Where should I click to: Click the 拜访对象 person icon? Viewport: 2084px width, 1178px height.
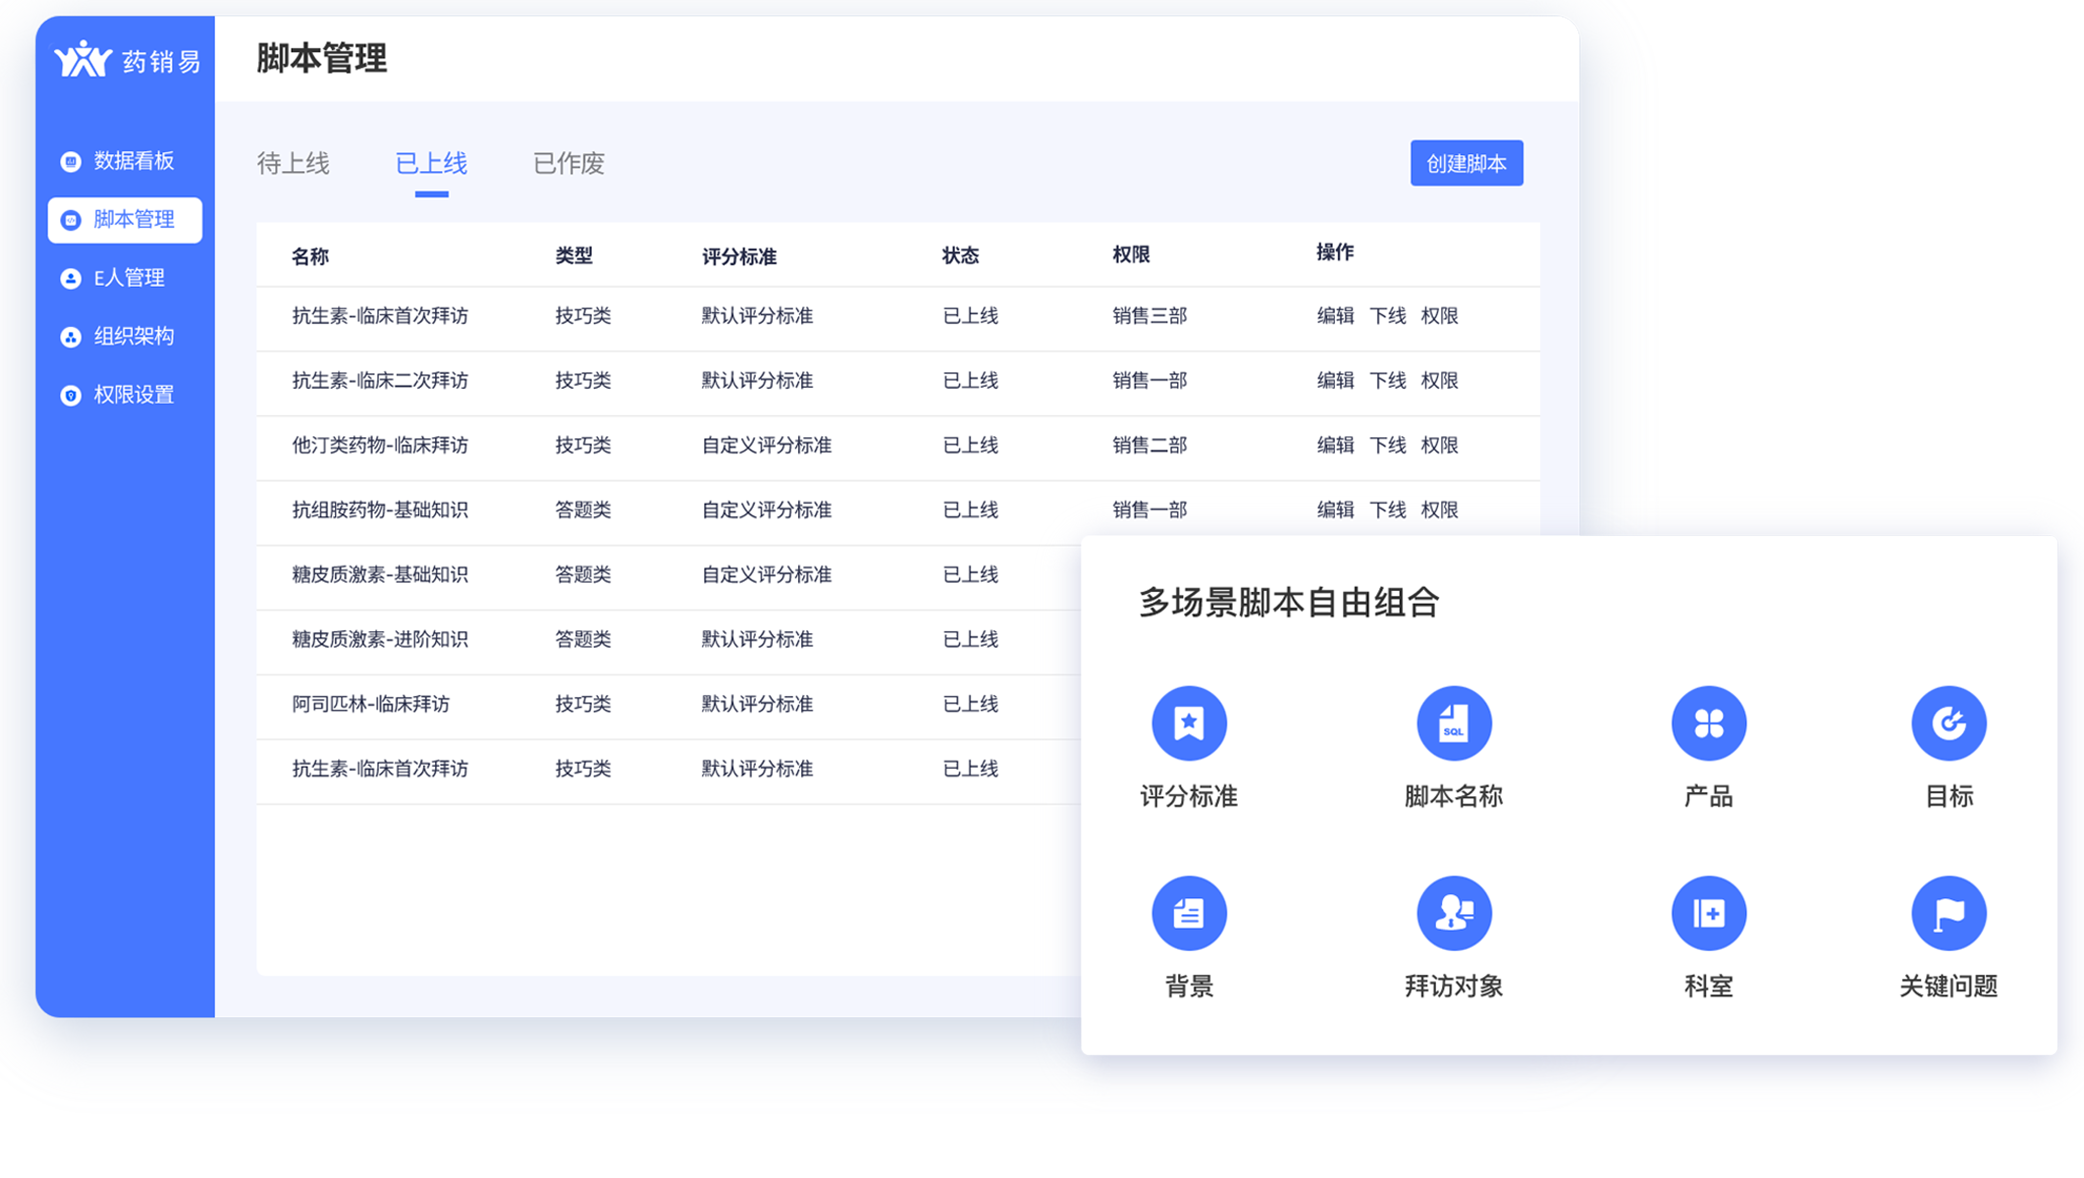pos(1453,913)
